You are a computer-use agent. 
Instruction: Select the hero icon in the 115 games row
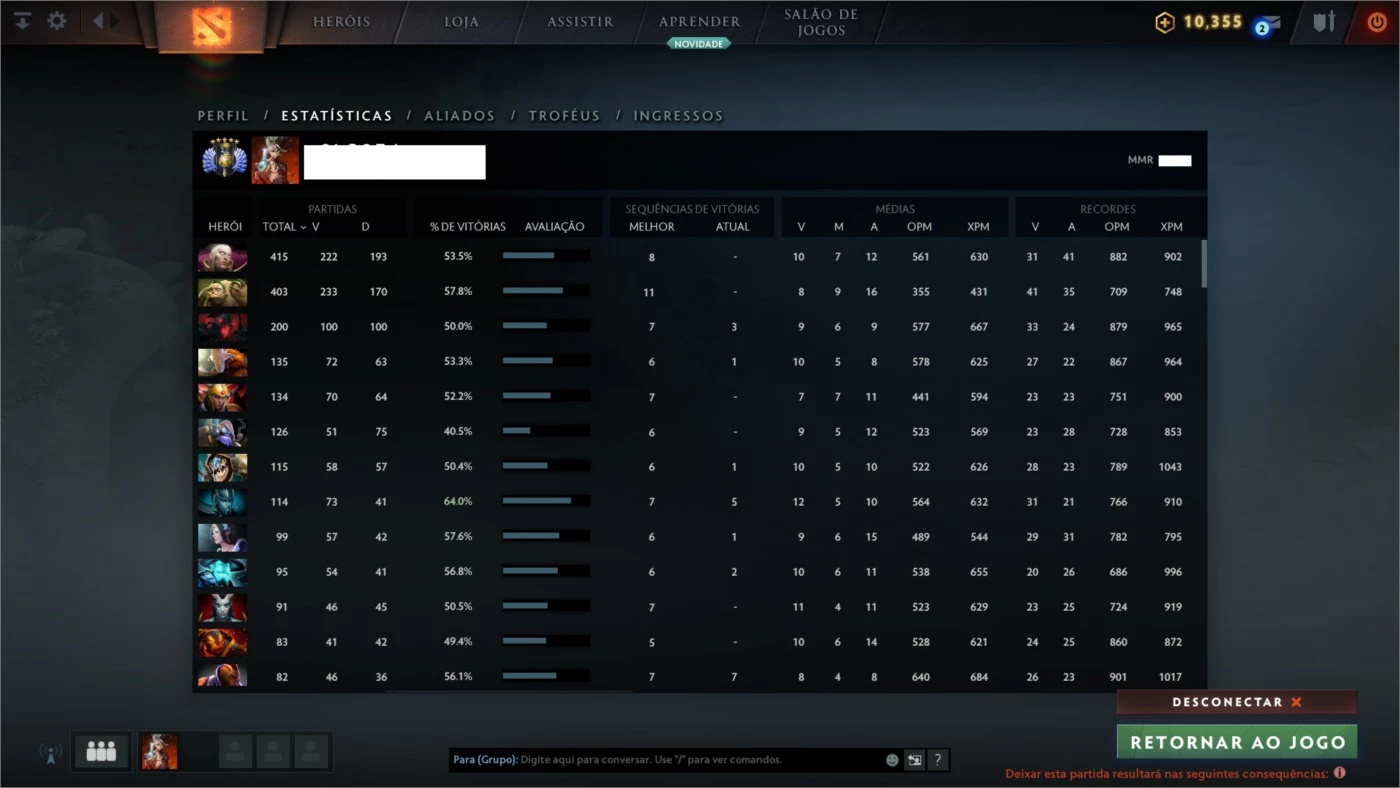[x=222, y=467]
